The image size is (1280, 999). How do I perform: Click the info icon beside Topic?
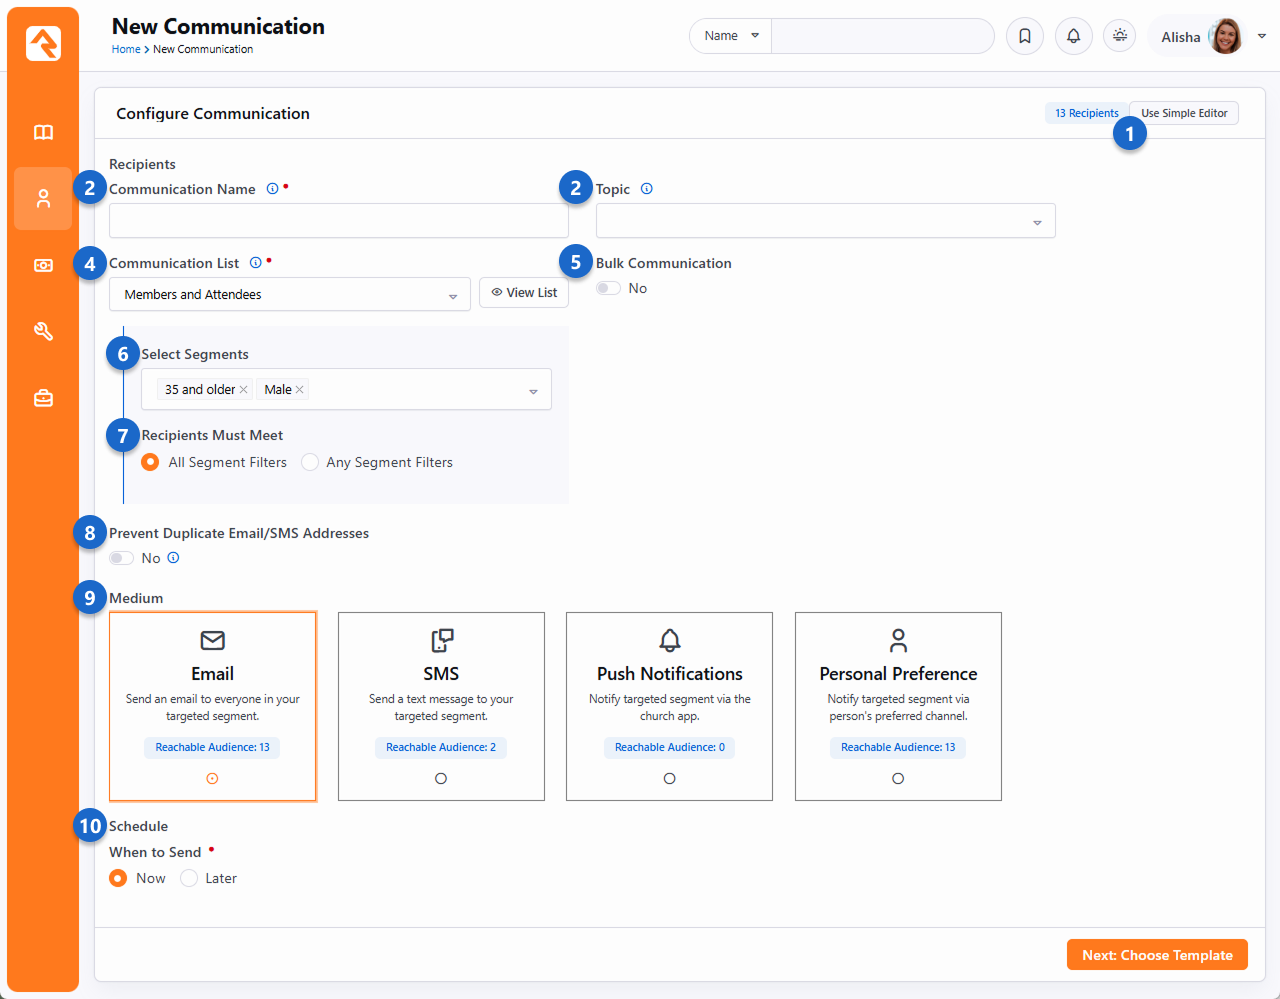[647, 189]
